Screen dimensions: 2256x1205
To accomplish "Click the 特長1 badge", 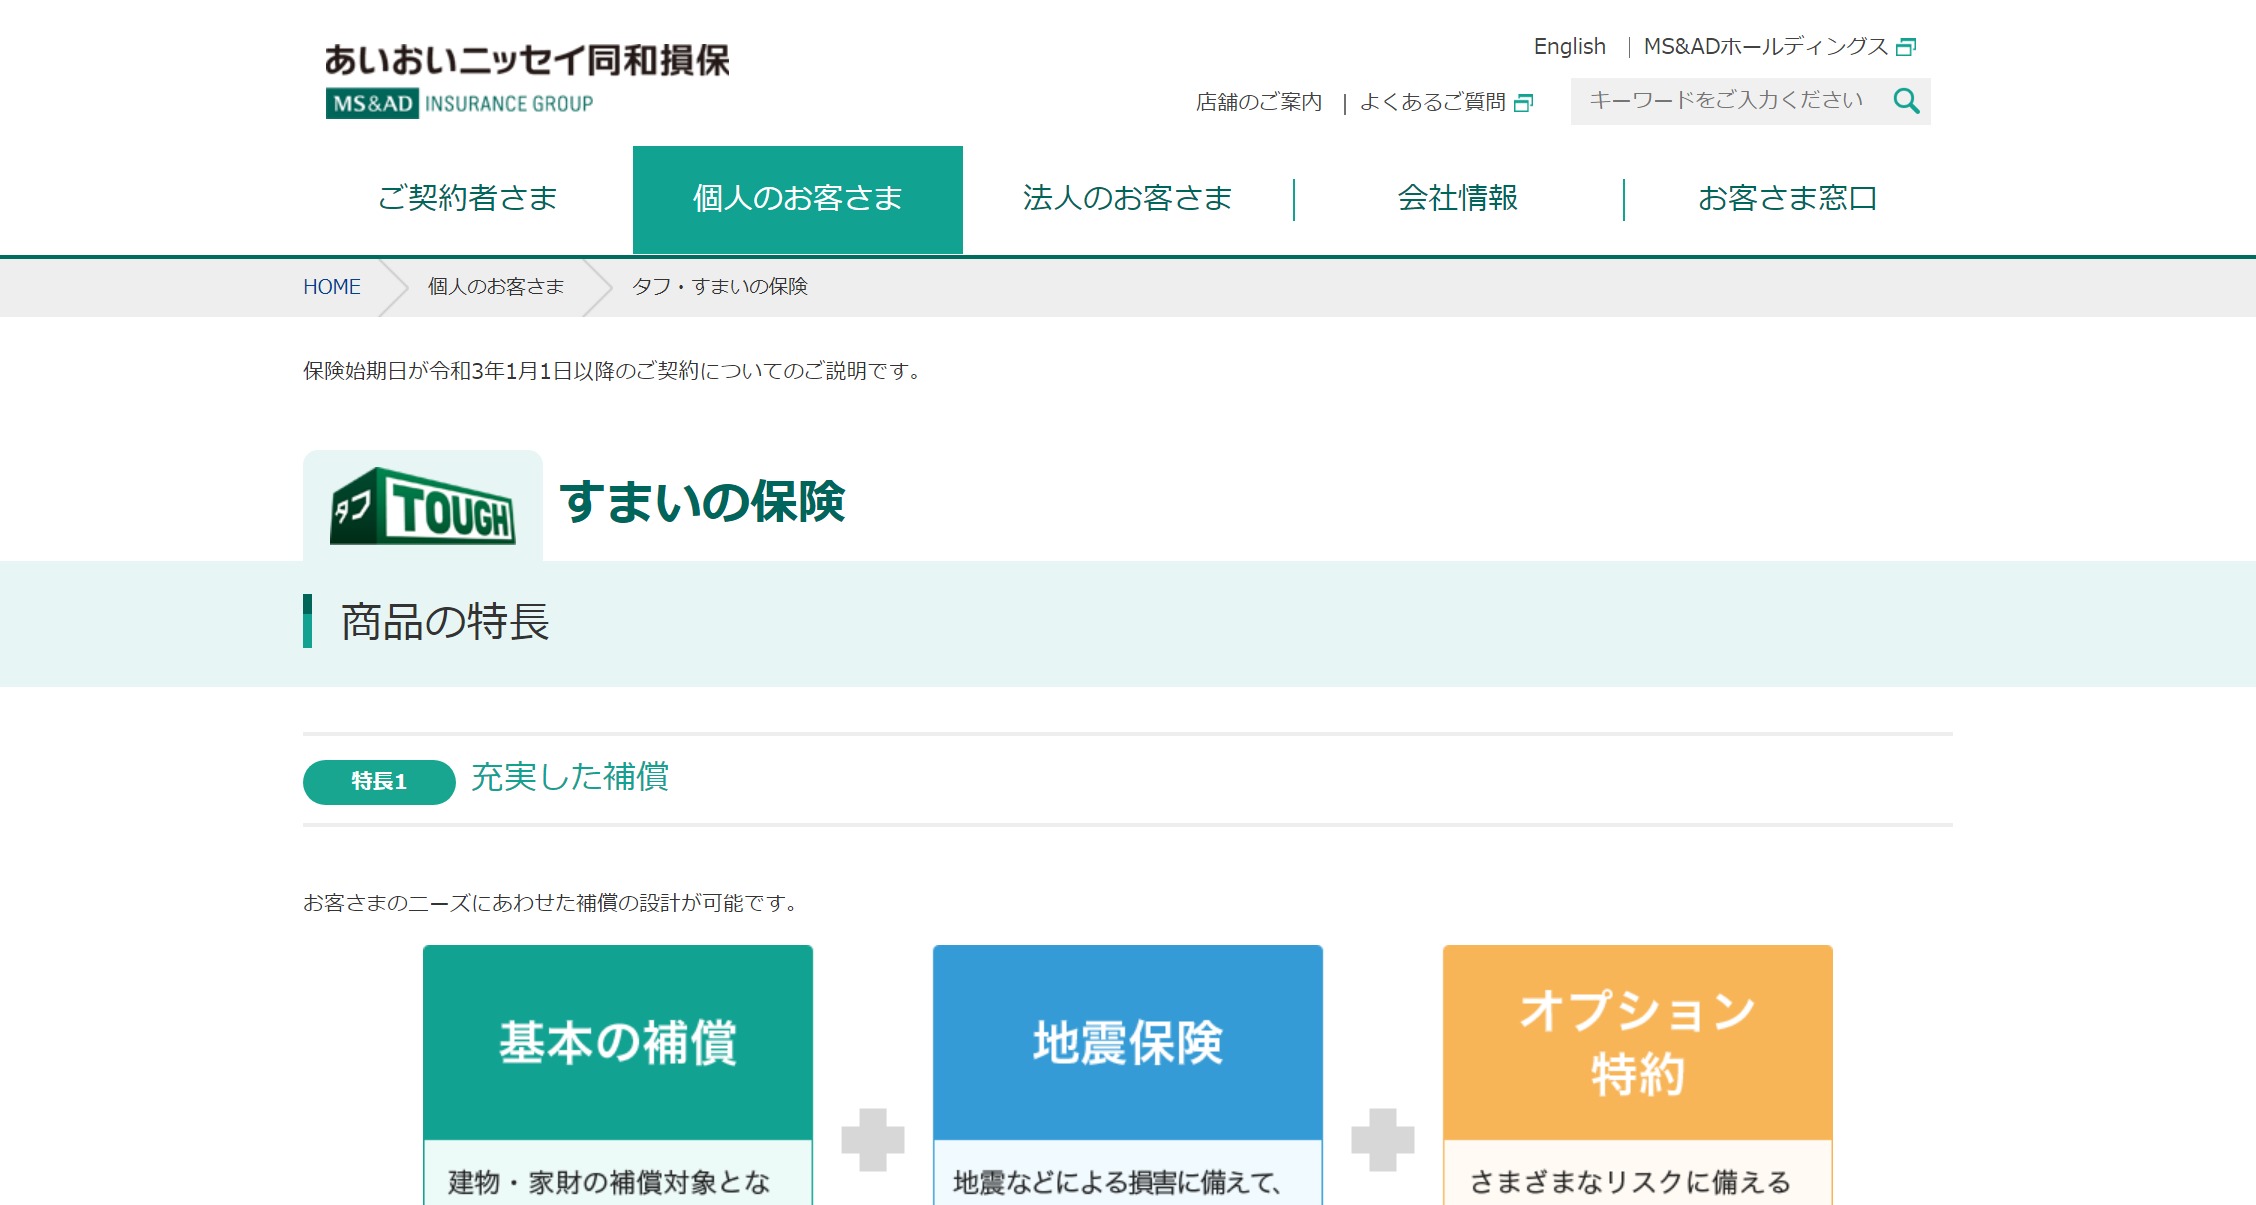I will (x=379, y=782).
